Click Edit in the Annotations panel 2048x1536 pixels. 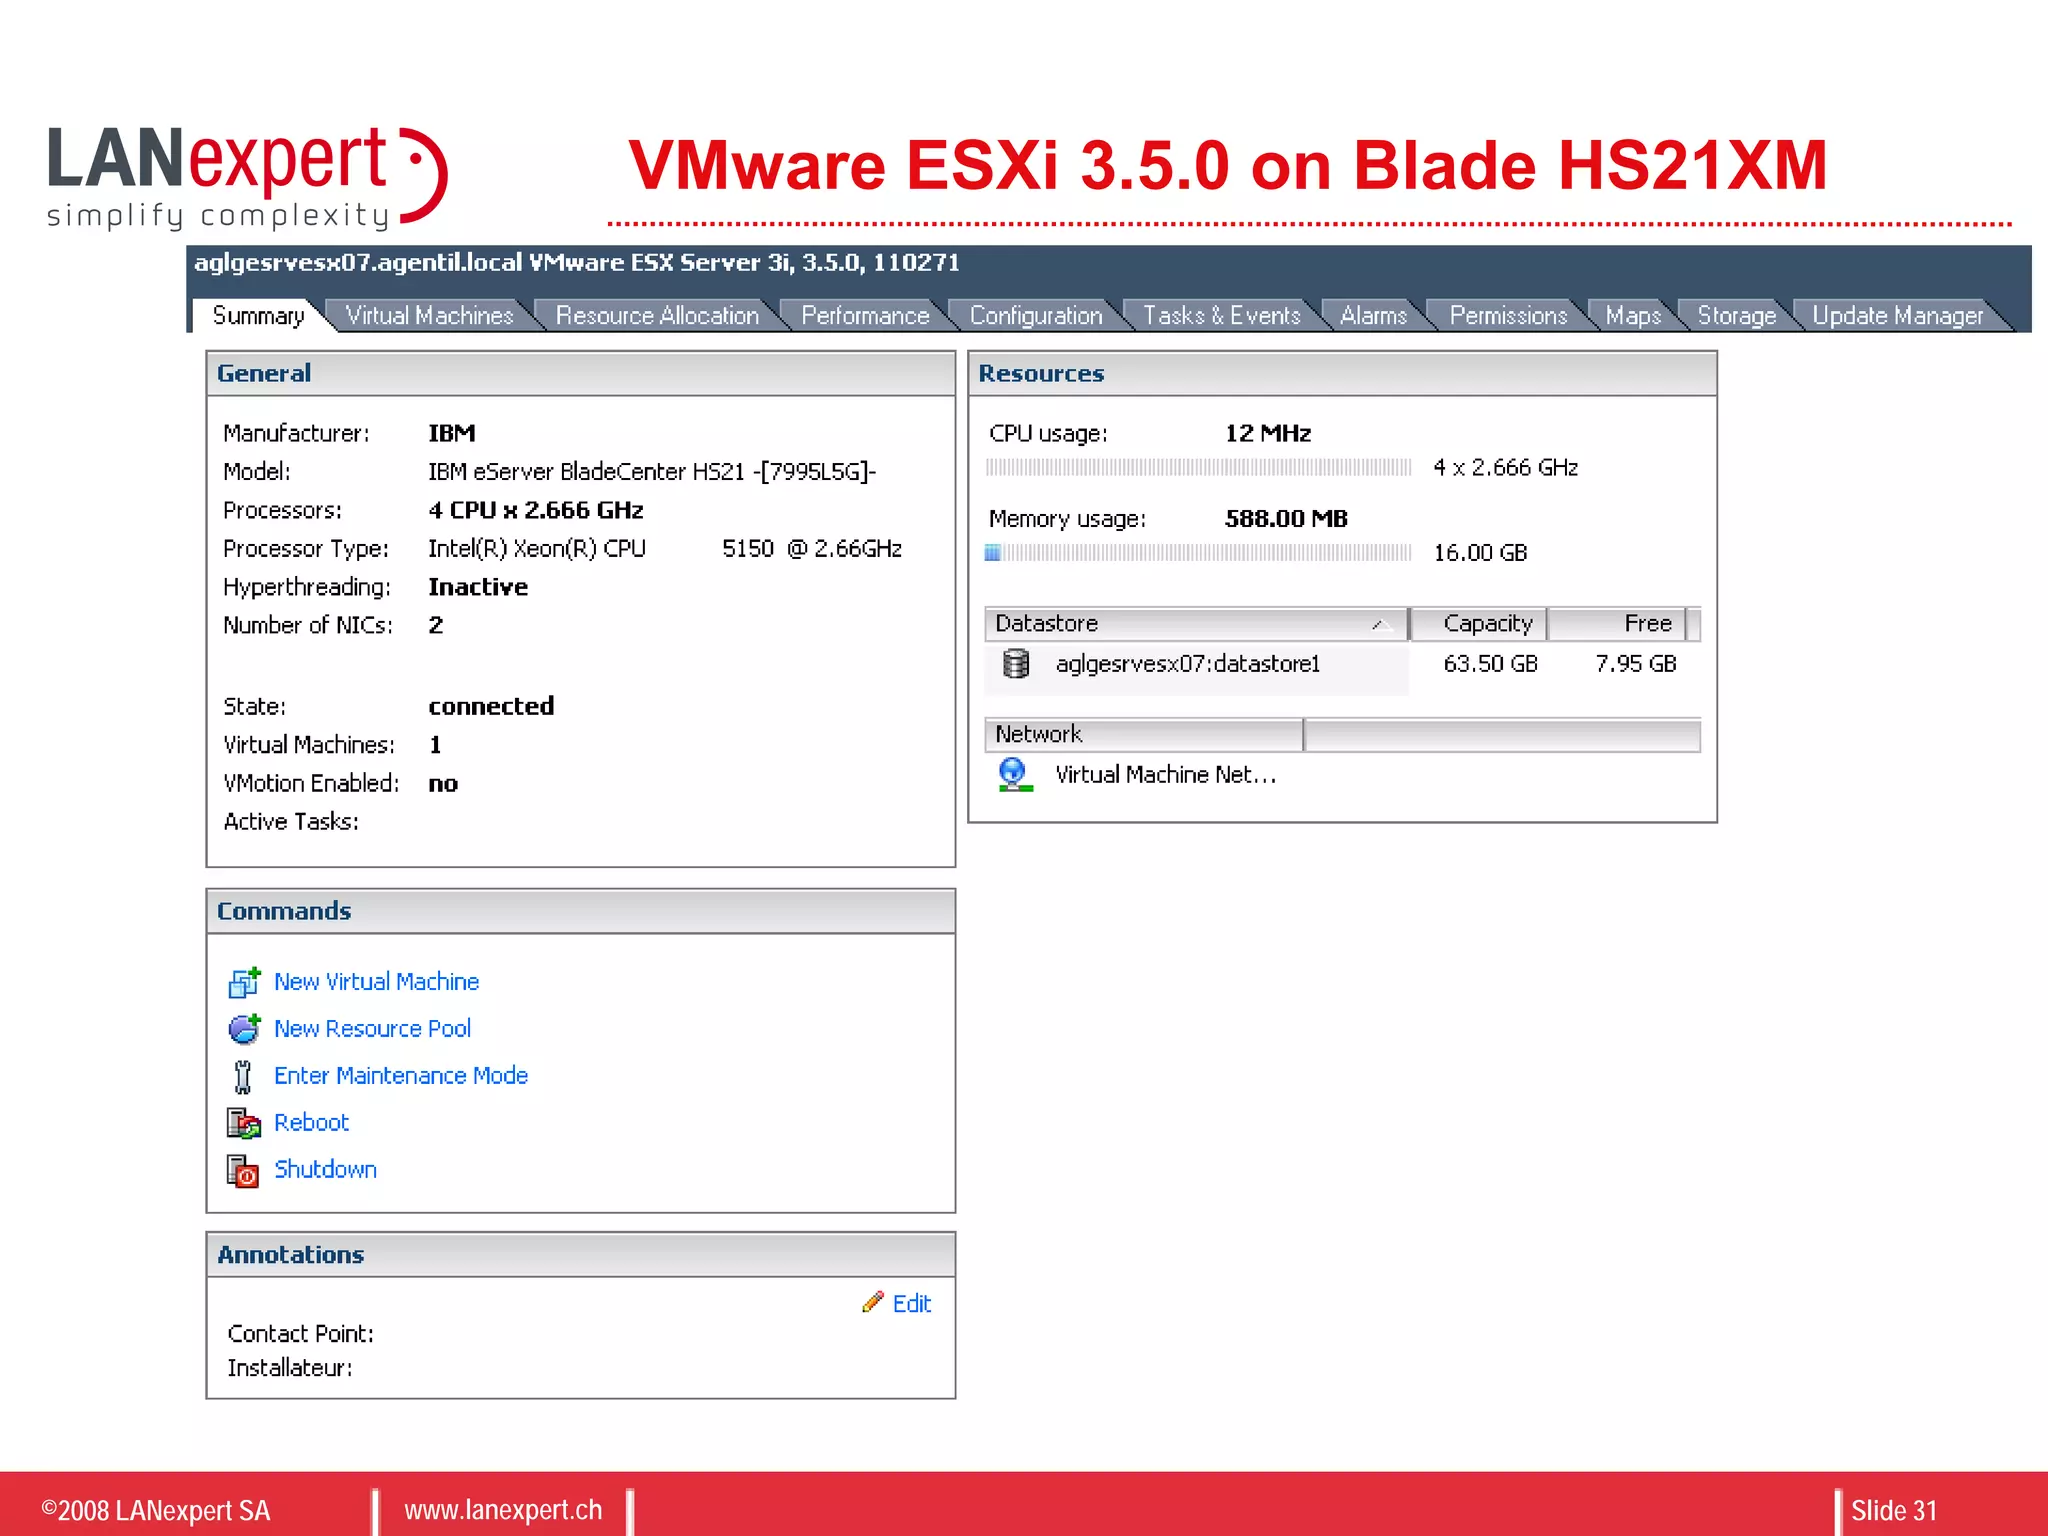[911, 1304]
